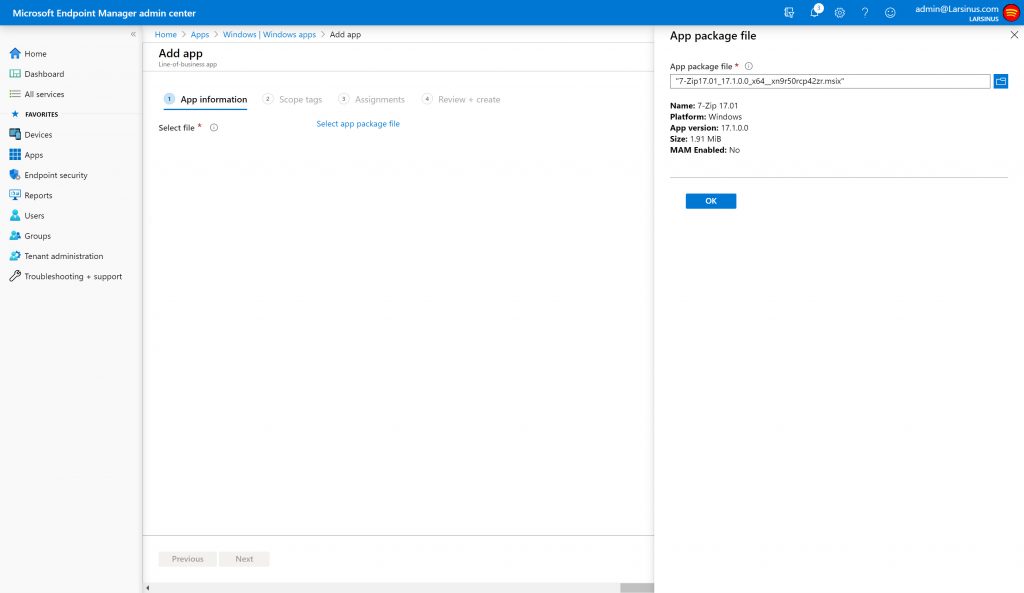Open the Home sidebar icon
Screen dimensions: 1024x593
(x=15, y=54)
